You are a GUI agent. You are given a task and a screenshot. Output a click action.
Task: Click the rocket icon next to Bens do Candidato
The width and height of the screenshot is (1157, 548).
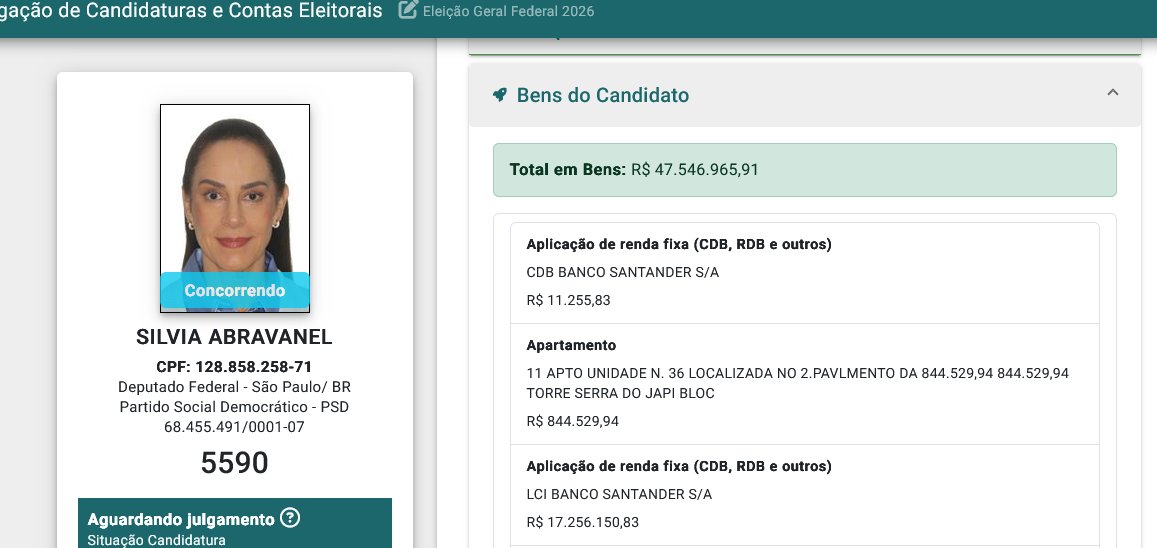click(x=500, y=95)
